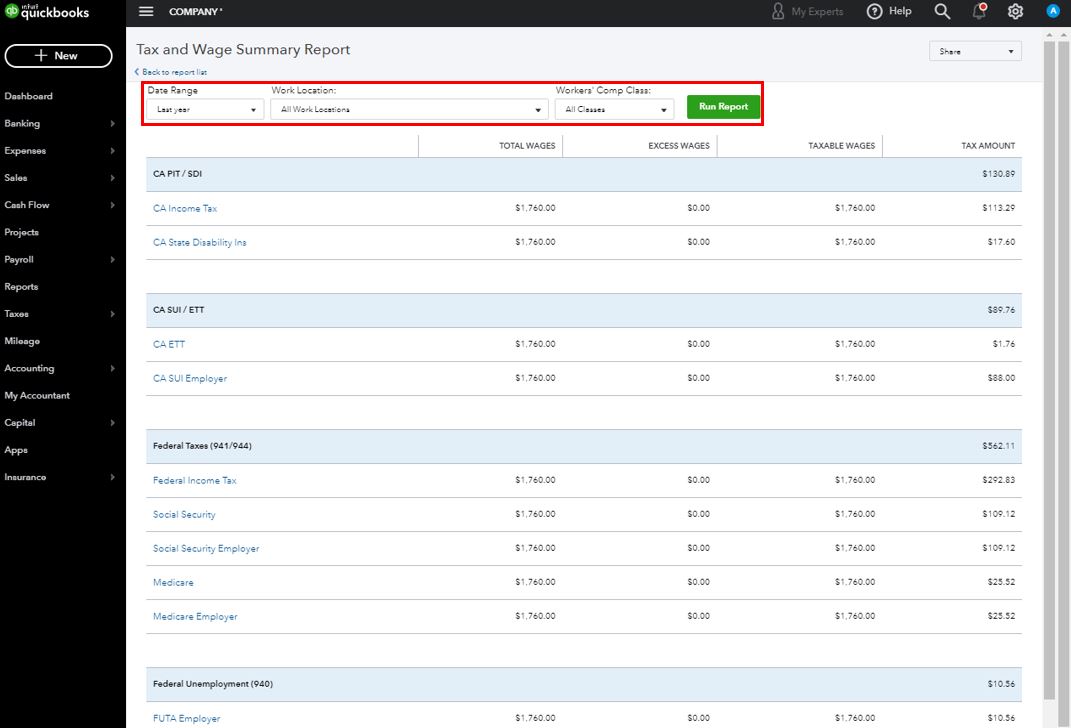Open the Share dropdown
Screen dimensions: 1071x728
pyautogui.click(x=975, y=51)
